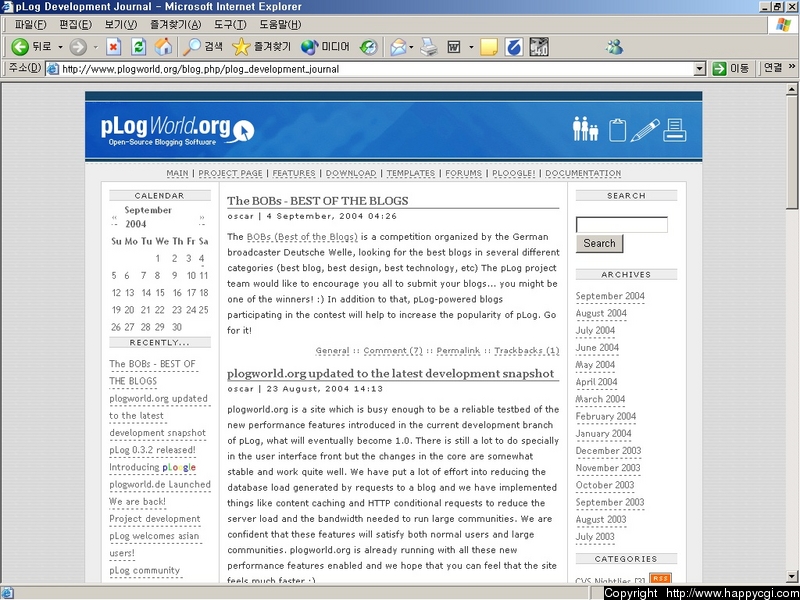The width and height of the screenshot is (800, 600).
Task: Expand the Back button history dropdown
Action: click(60, 47)
